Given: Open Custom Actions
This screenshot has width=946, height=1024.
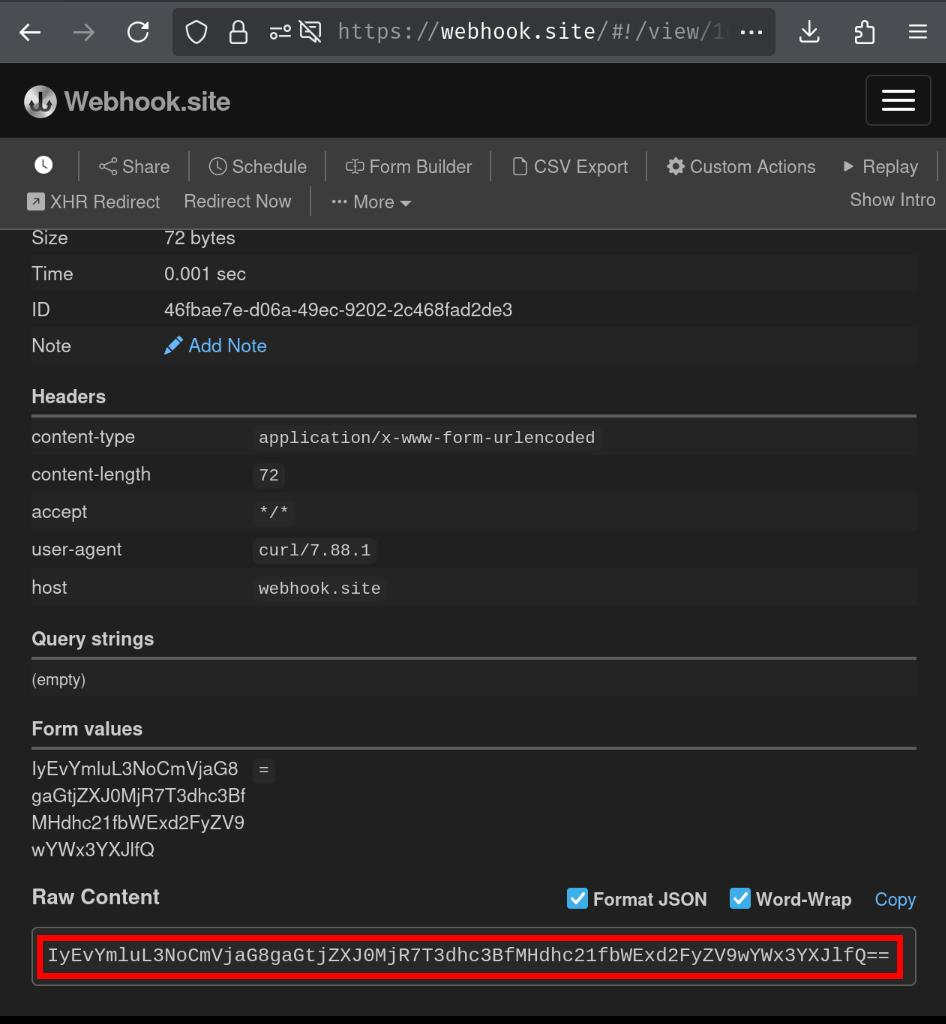Looking at the screenshot, I should (741, 167).
